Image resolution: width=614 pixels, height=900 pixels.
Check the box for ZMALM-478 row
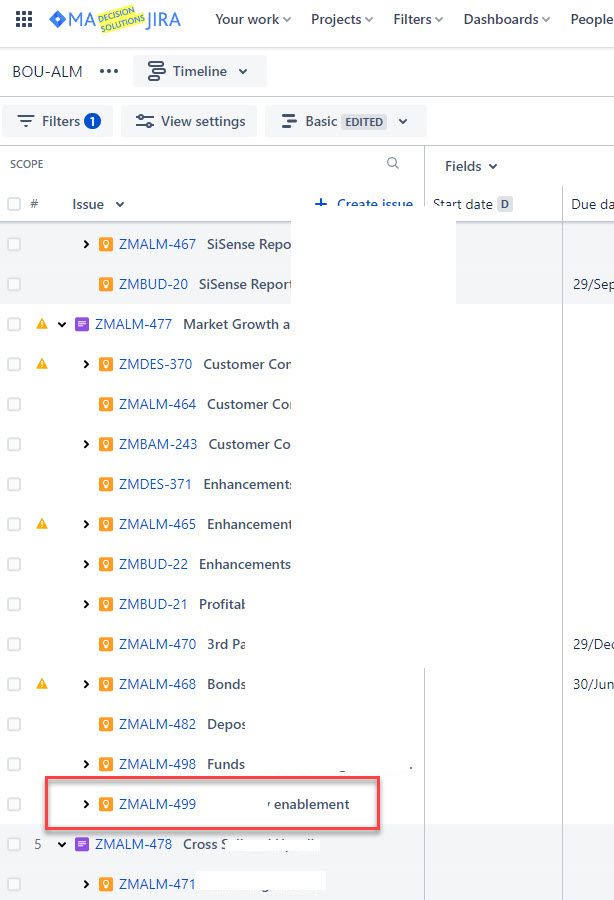14,844
